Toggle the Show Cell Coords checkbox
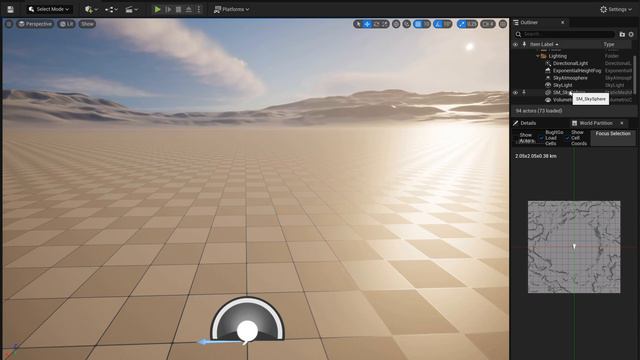Image resolution: width=640 pixels, height=360 pixels. (x=567, y=138)
